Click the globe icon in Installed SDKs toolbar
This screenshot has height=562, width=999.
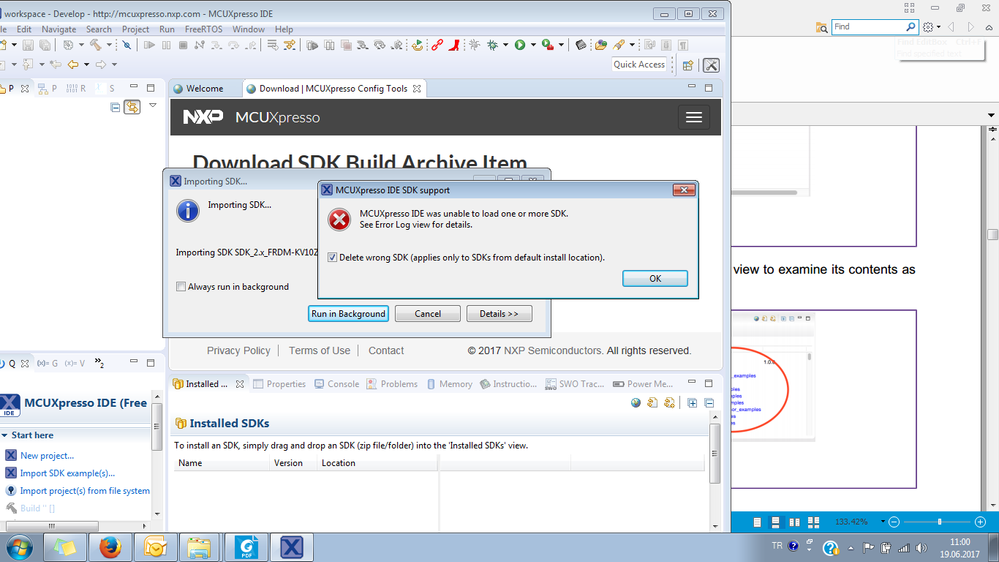tap(635, 403)
